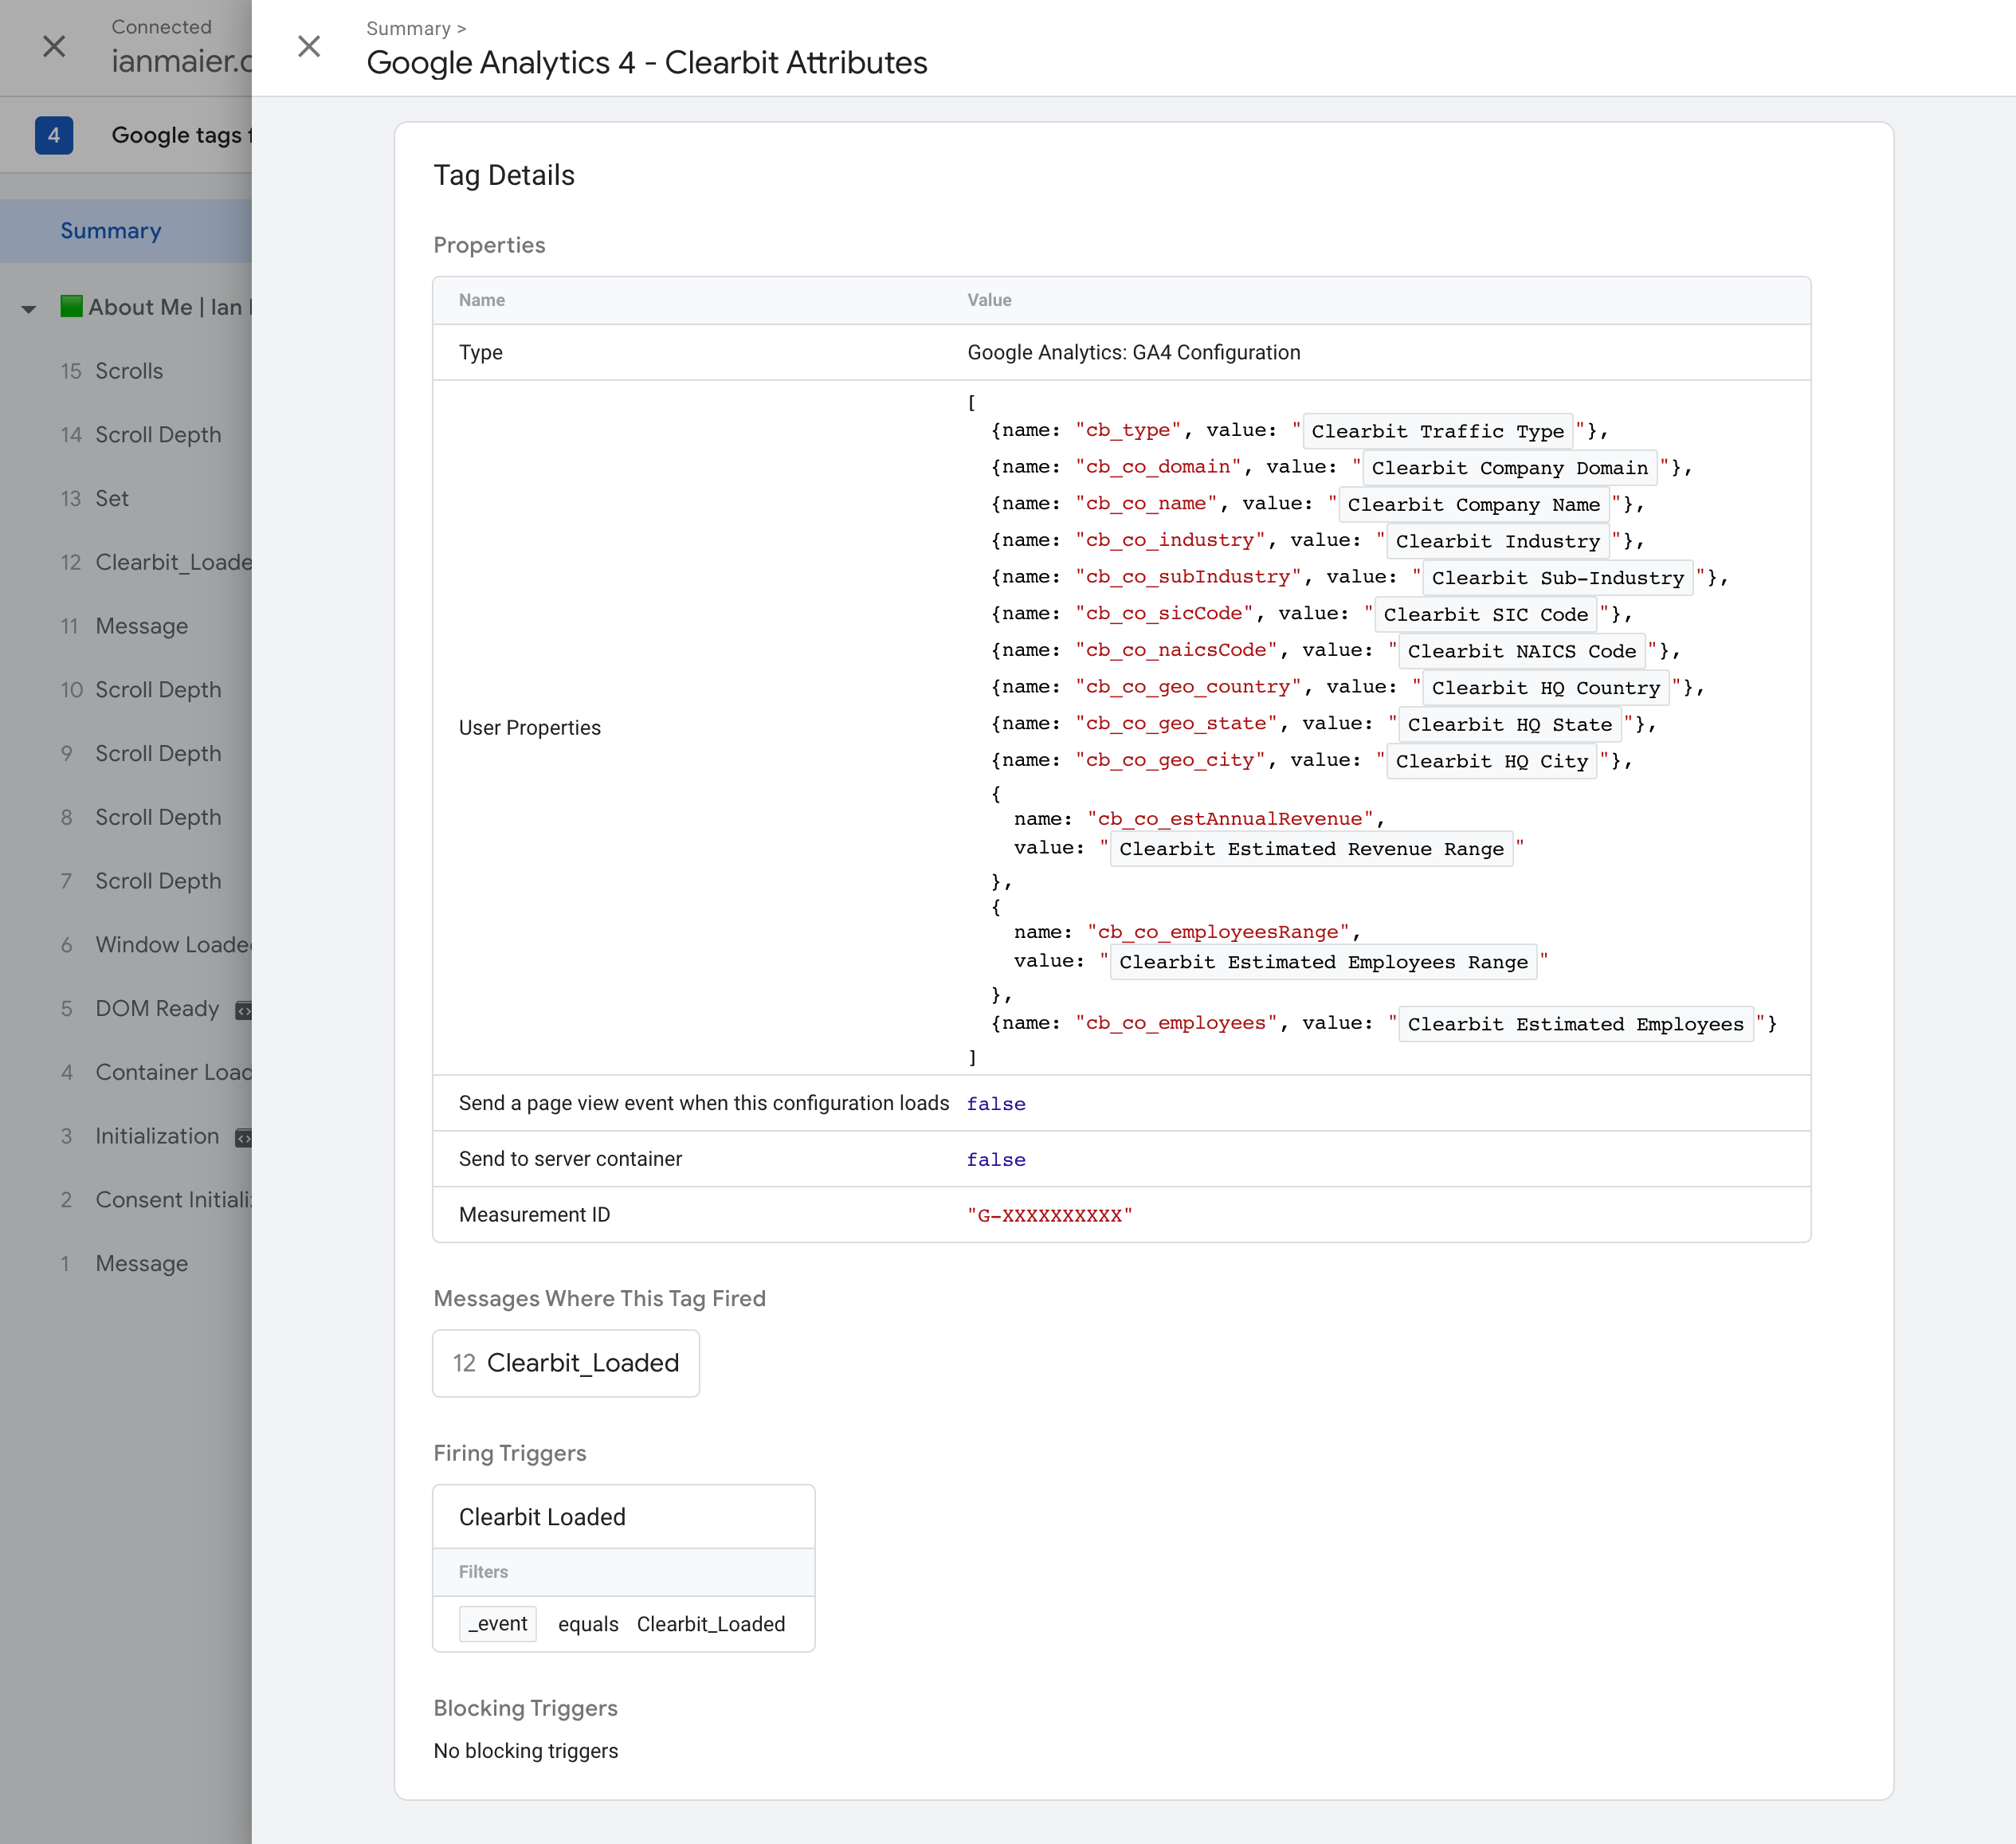Screen dimensions: 2016x1844
Task: Click Clearbit SIC Code variable chip
Action: pyautogui.click(x=1485, y=615)
